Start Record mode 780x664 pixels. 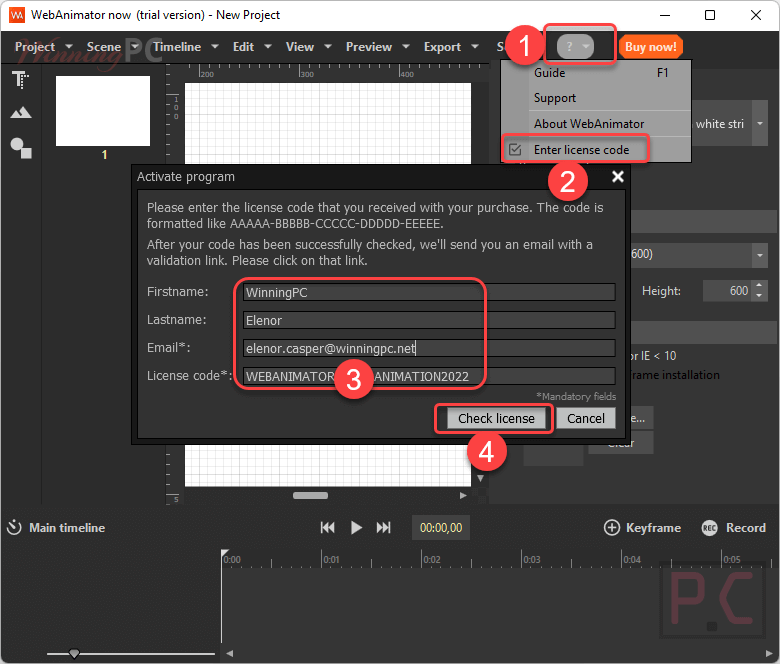pos(734,528)
